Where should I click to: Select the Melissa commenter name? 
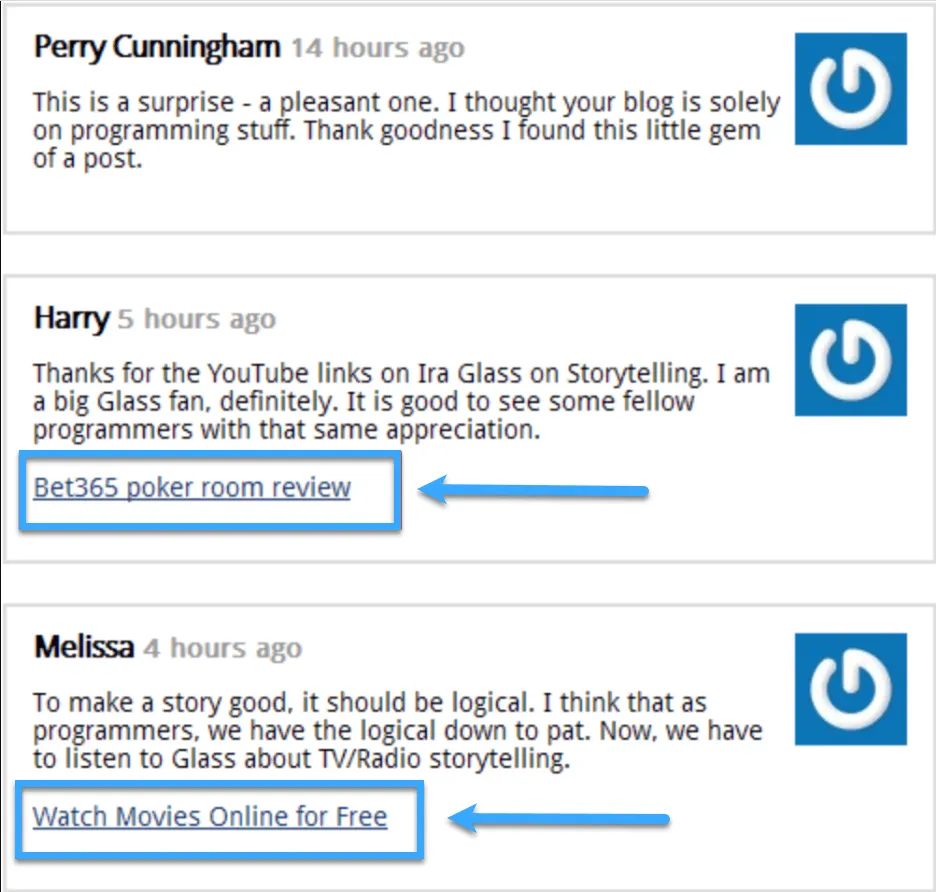[84, 647]
